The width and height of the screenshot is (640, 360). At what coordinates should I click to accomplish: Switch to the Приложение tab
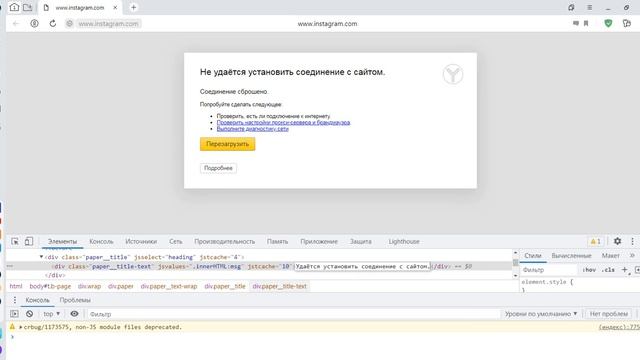click(319, 241)
